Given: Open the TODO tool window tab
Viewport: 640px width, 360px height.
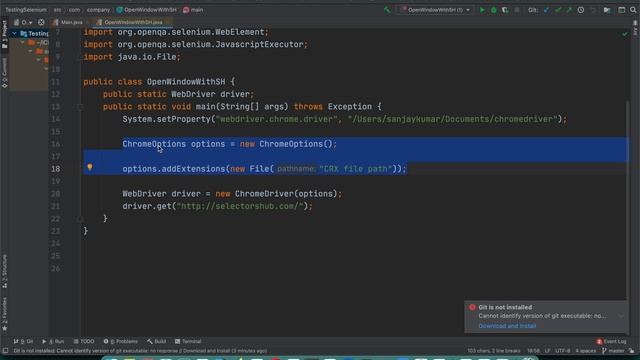Looking at the screenshot, I should (x=84, y=341).
